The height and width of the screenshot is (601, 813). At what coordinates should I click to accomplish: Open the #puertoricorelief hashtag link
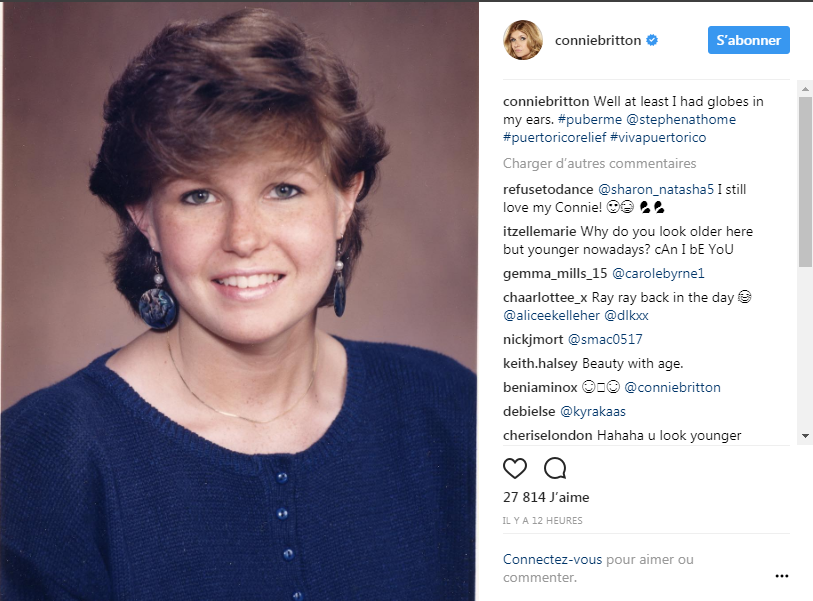coord(554,137)
